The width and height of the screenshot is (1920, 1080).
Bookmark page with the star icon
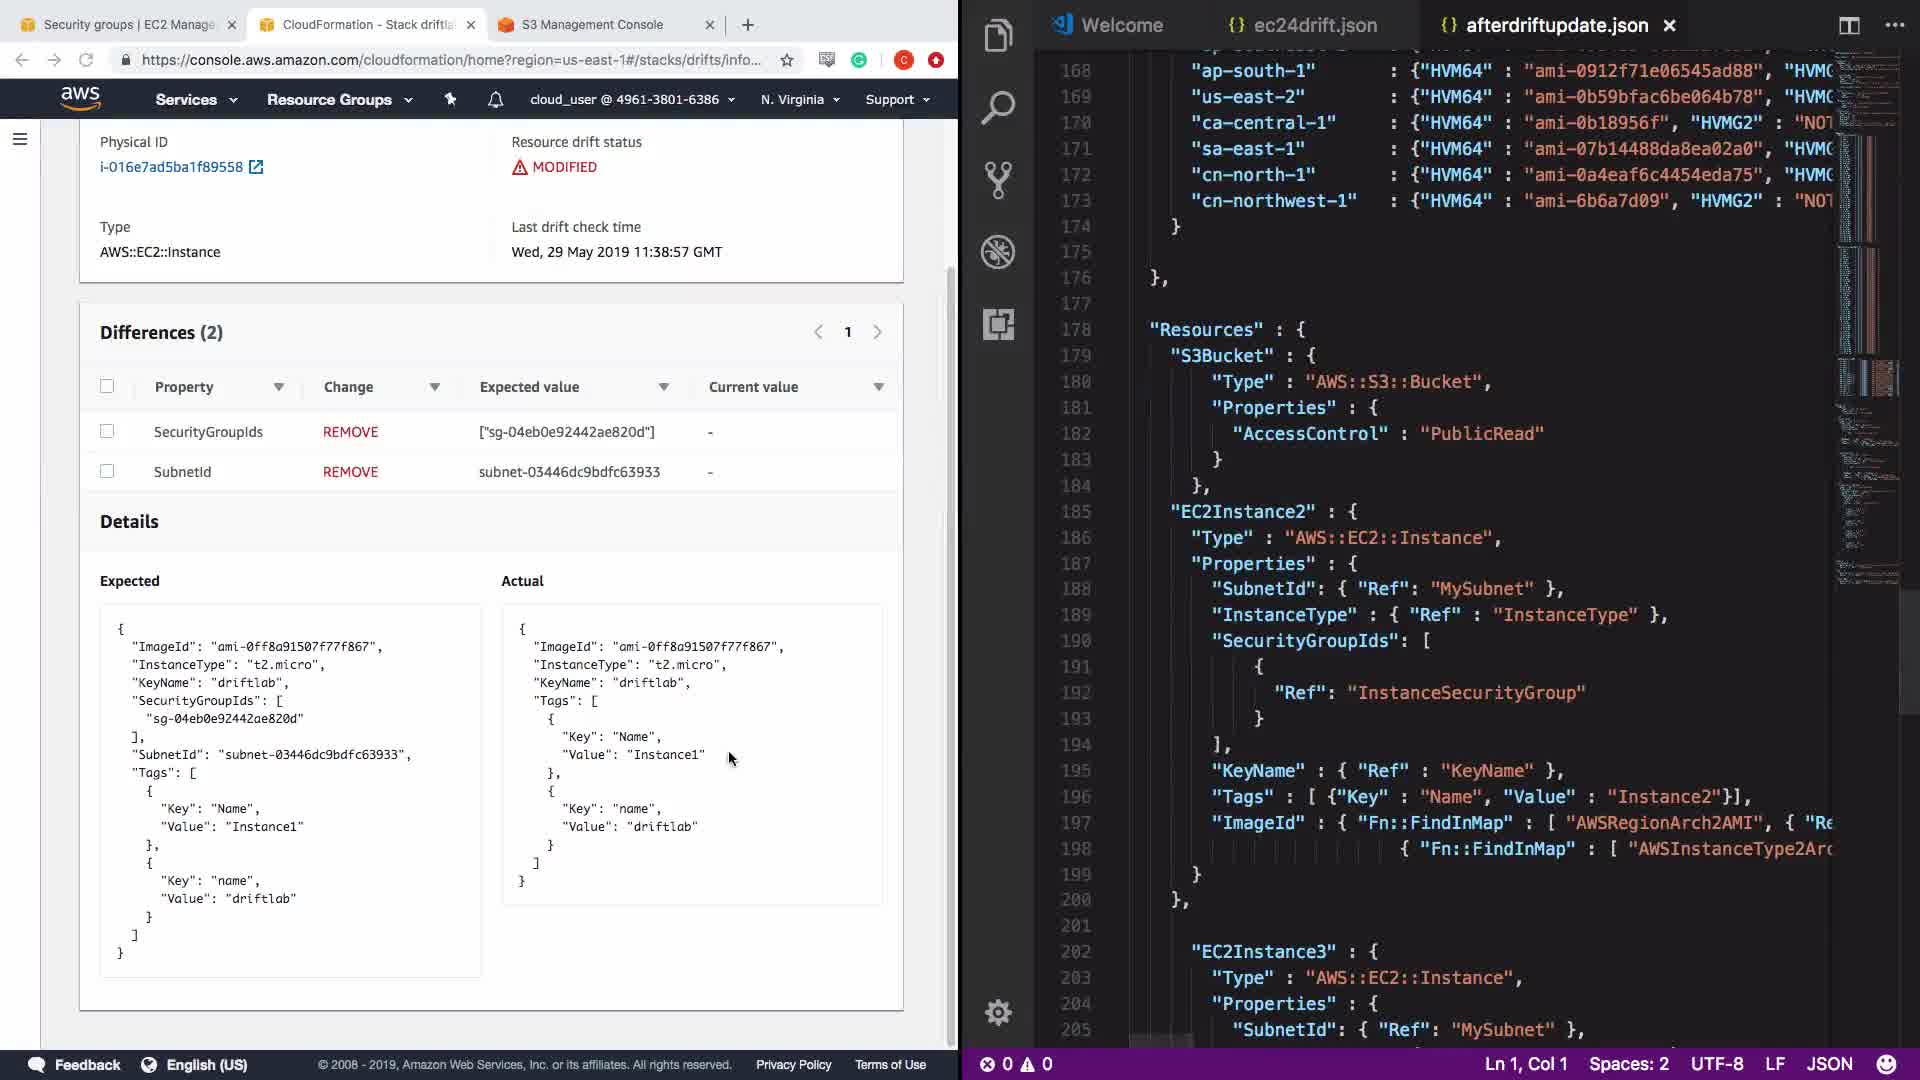pyautogui.click(x=787, y=60)
